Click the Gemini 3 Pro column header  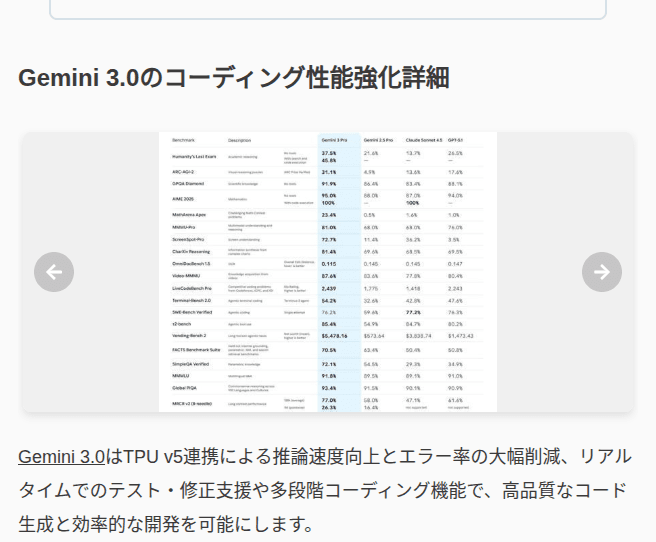pyautogui.click(x=333, y=140)
